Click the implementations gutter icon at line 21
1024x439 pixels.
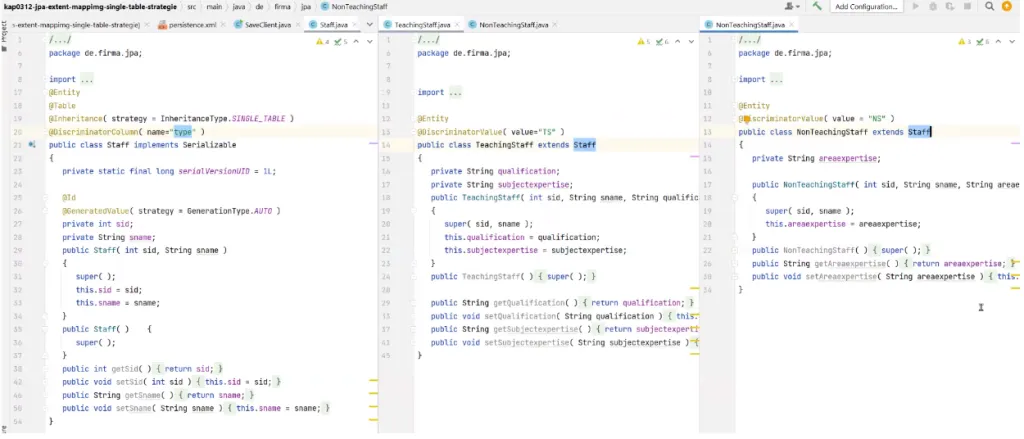[31, 145]
